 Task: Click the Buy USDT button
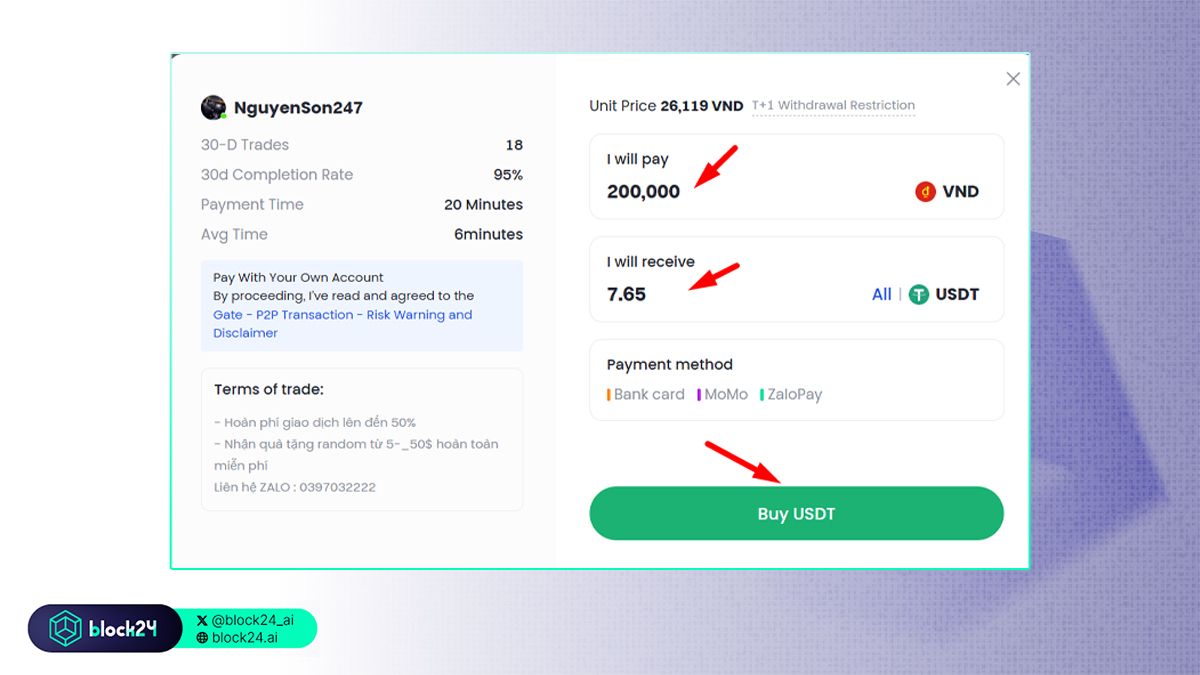pos(796,514)
